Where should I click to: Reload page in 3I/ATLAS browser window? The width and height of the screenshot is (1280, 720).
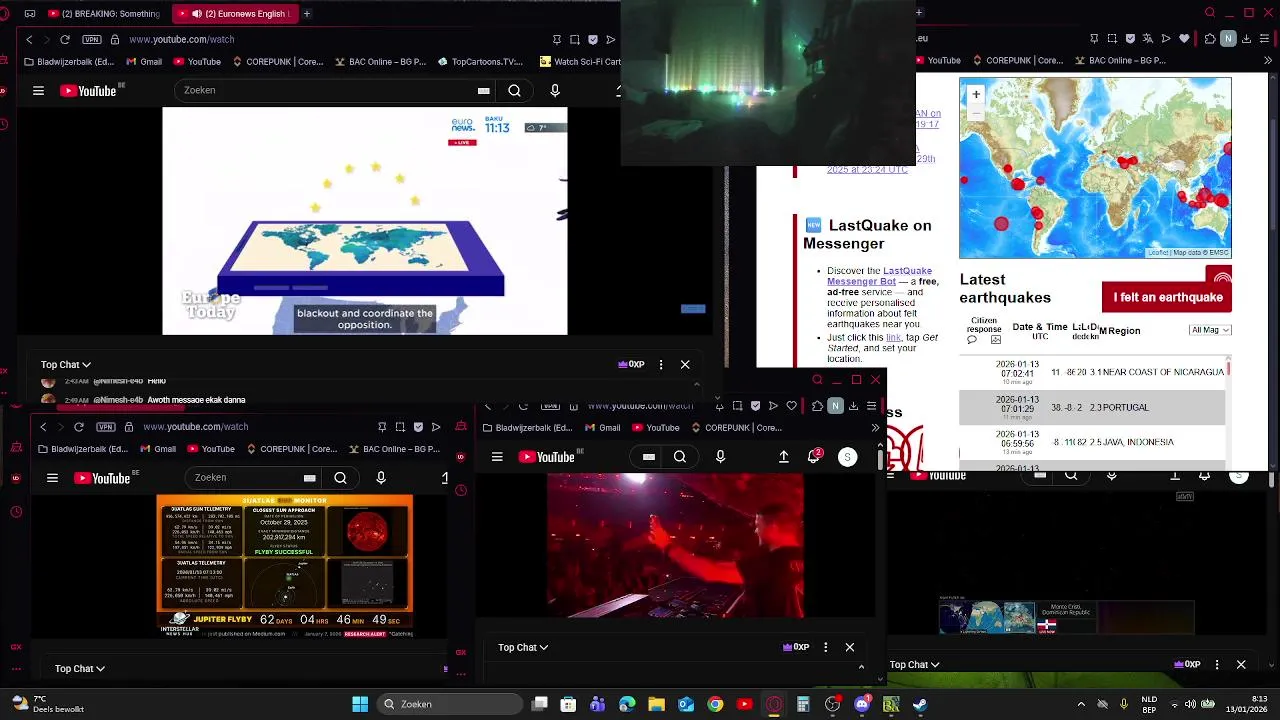click(x=79, y=427)
